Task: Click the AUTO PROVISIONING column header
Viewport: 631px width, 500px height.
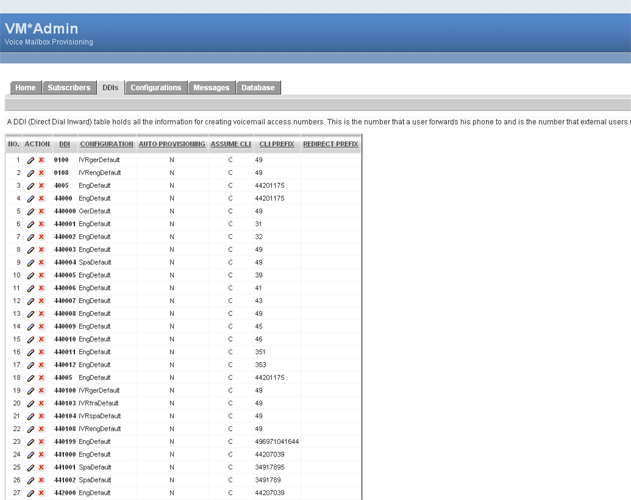Action: 172,145
